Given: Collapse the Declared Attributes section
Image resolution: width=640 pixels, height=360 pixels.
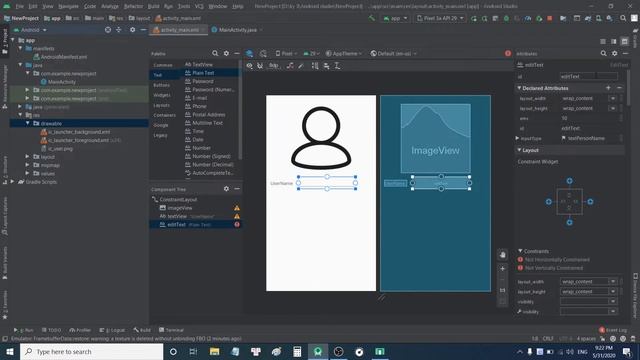Looking at the screenshot, I should (x=519, y=88).
